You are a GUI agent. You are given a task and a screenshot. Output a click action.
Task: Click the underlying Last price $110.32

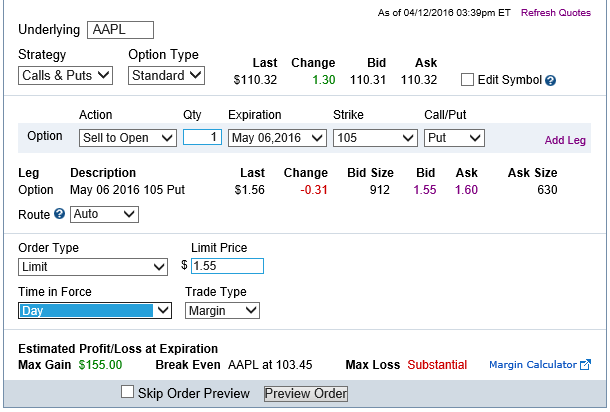pyautogui.click(x=255, y=80)
